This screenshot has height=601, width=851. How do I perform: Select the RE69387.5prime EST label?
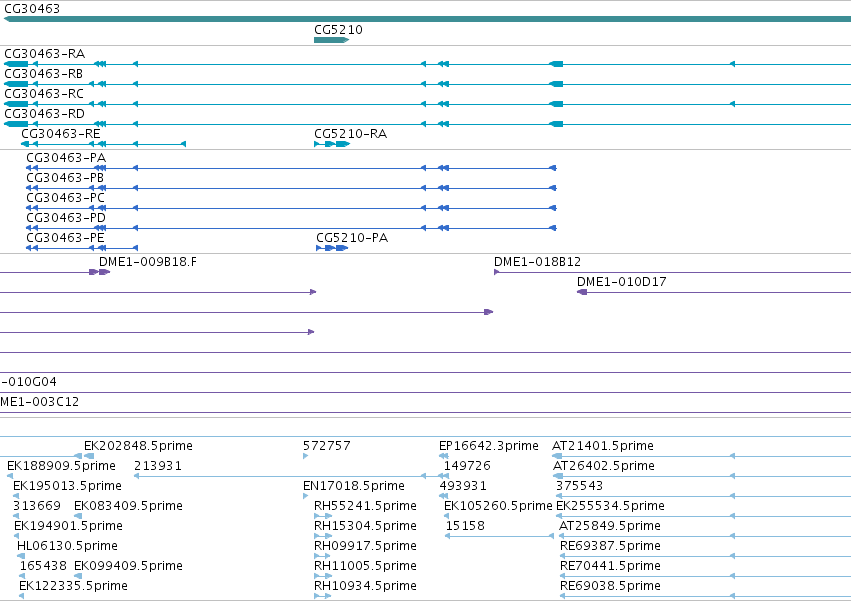(611, 546)
